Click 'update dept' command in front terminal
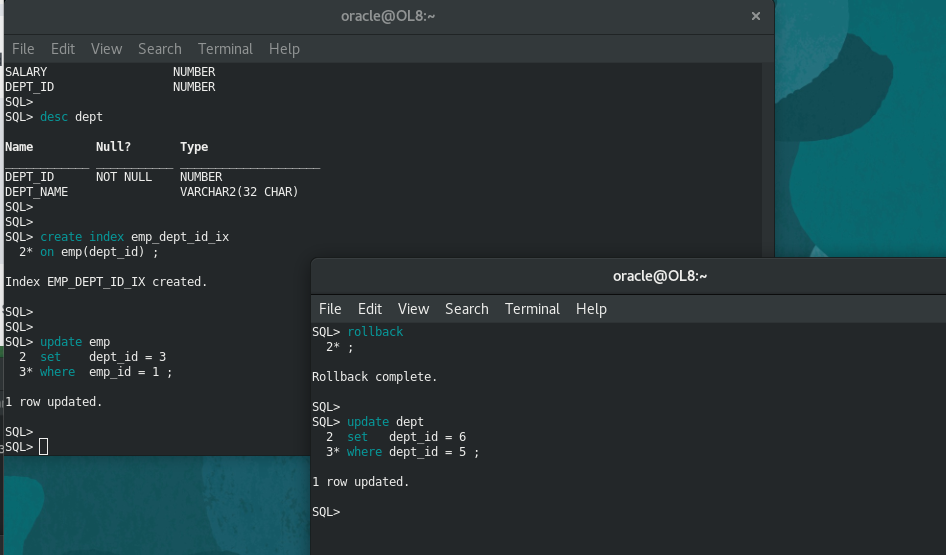Image resolution: width=946 pixels, height=555 pixels. pyautogui.click(x=386, y=422)
